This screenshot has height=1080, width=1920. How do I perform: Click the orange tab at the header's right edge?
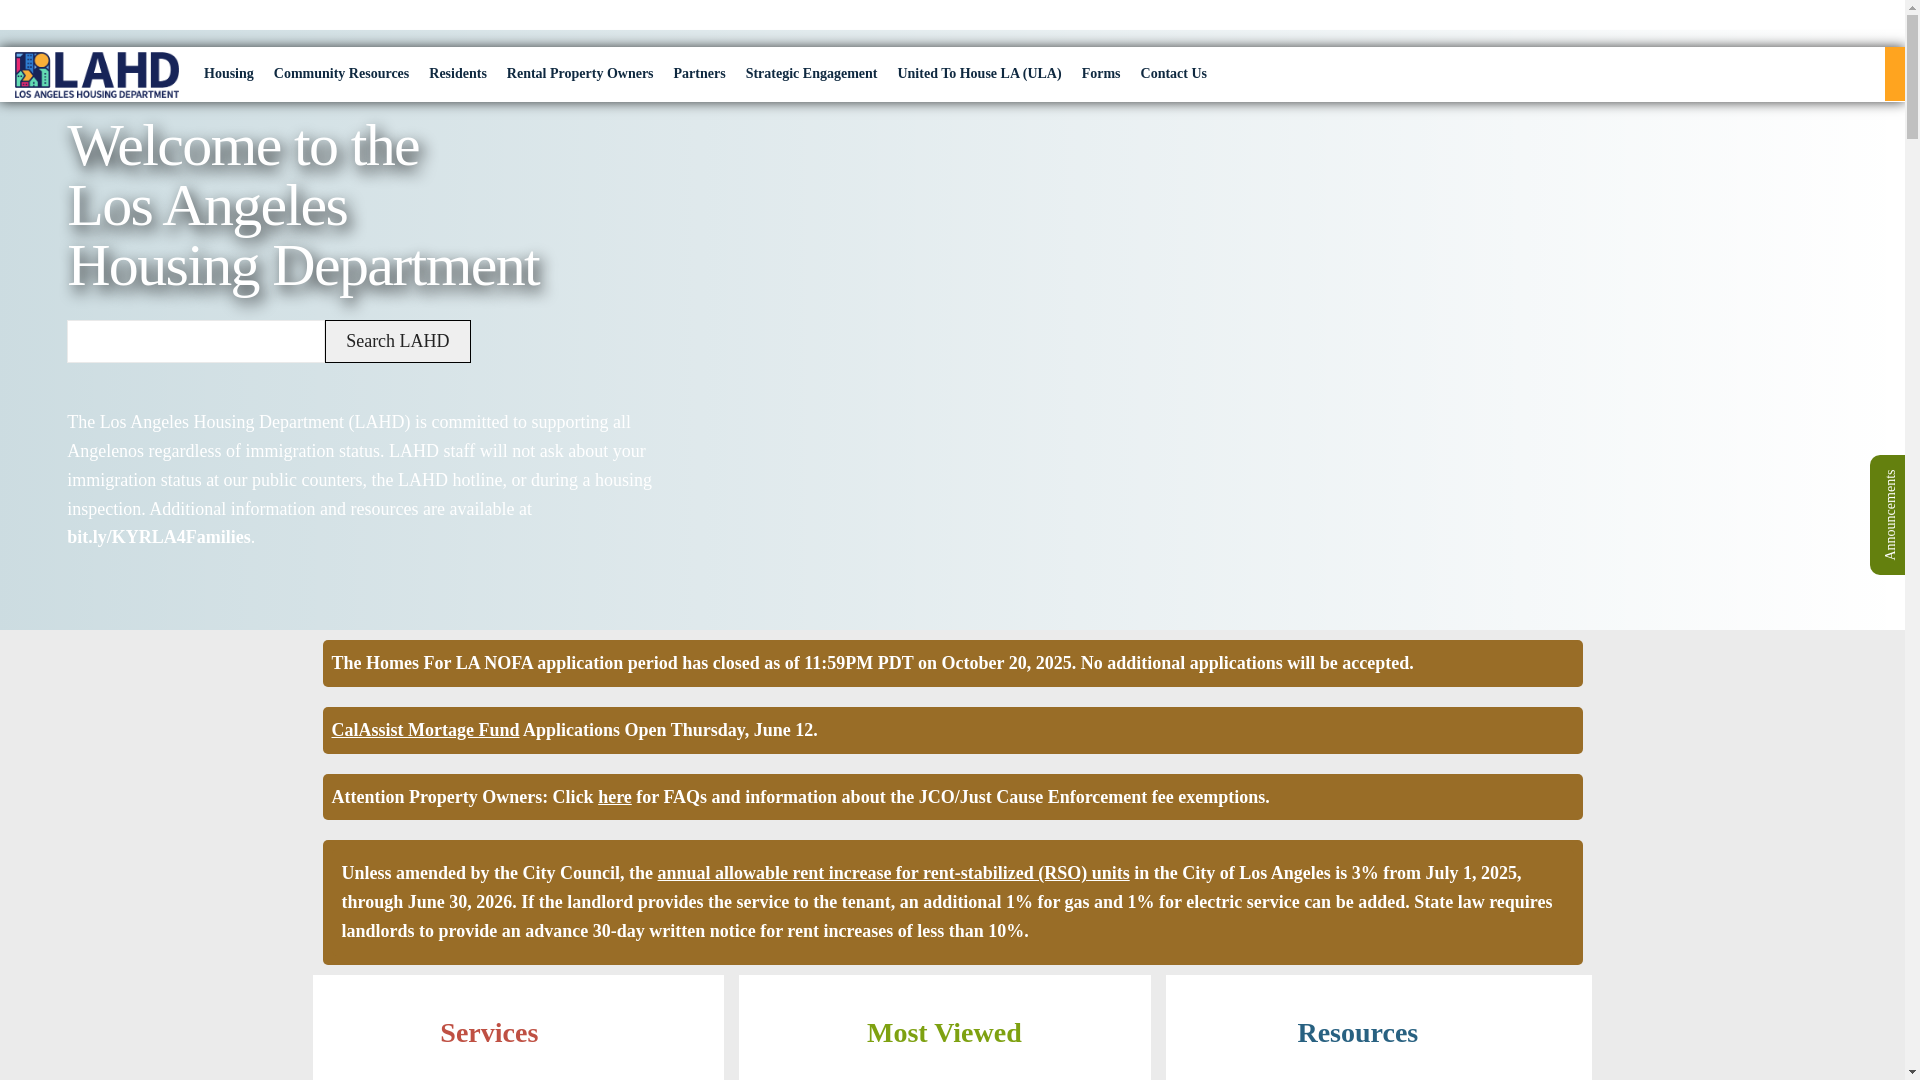[1894, 74]
